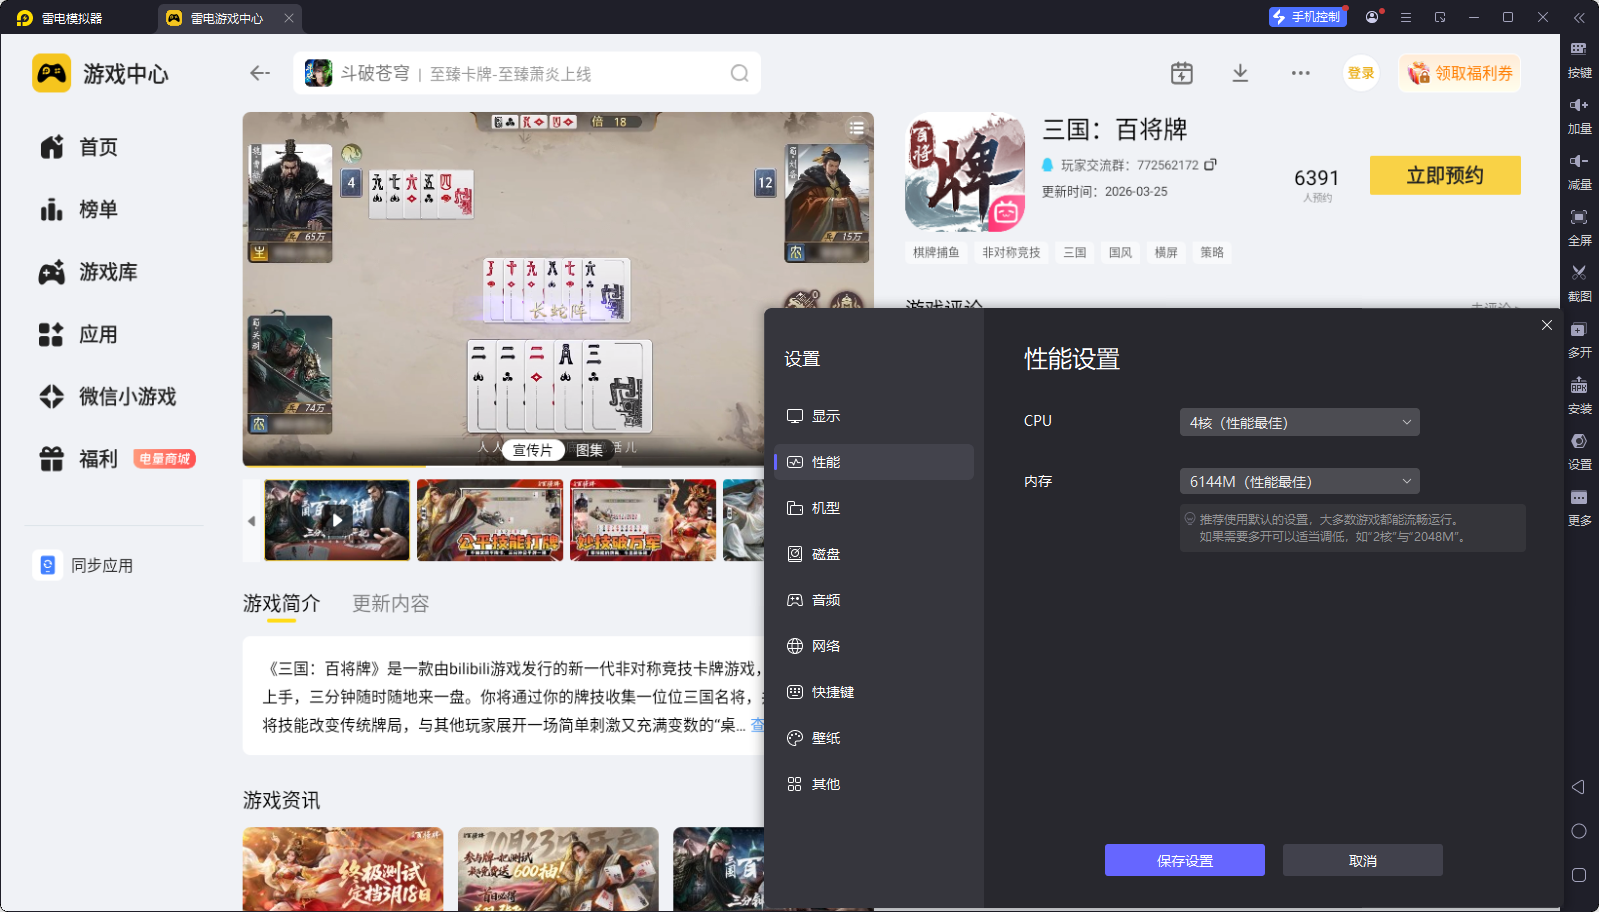This screenshot has height=912, width=1599.
Task: Close the settings dialog with X
Action: (x=1547, y=325)
